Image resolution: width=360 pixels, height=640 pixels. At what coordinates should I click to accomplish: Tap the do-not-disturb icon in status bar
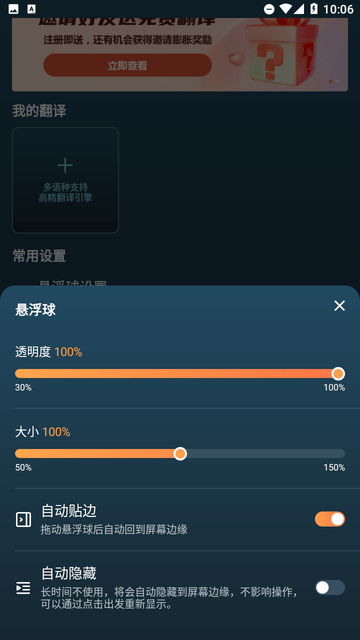coord(269,9)
